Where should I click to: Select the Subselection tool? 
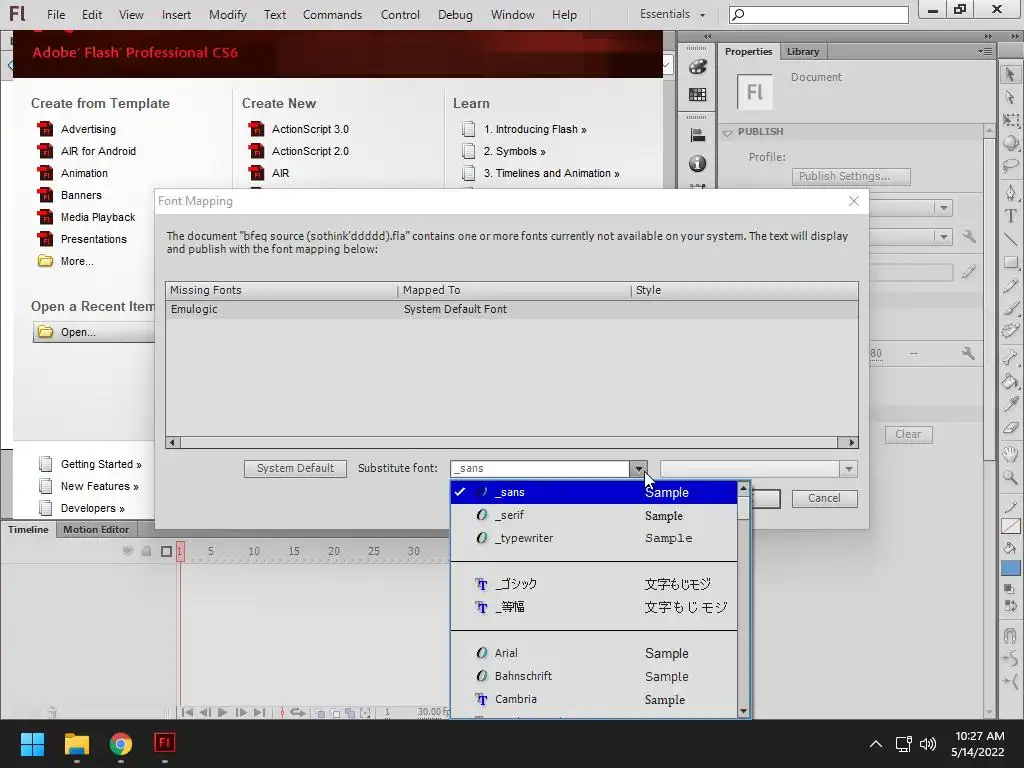pyautogui.click(x=1010, y=97)
